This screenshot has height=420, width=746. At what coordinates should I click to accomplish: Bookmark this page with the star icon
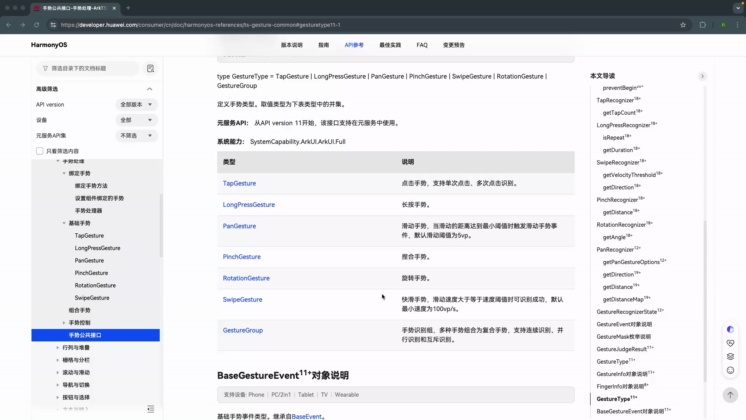pyautogui.click(x=683, y=24)
